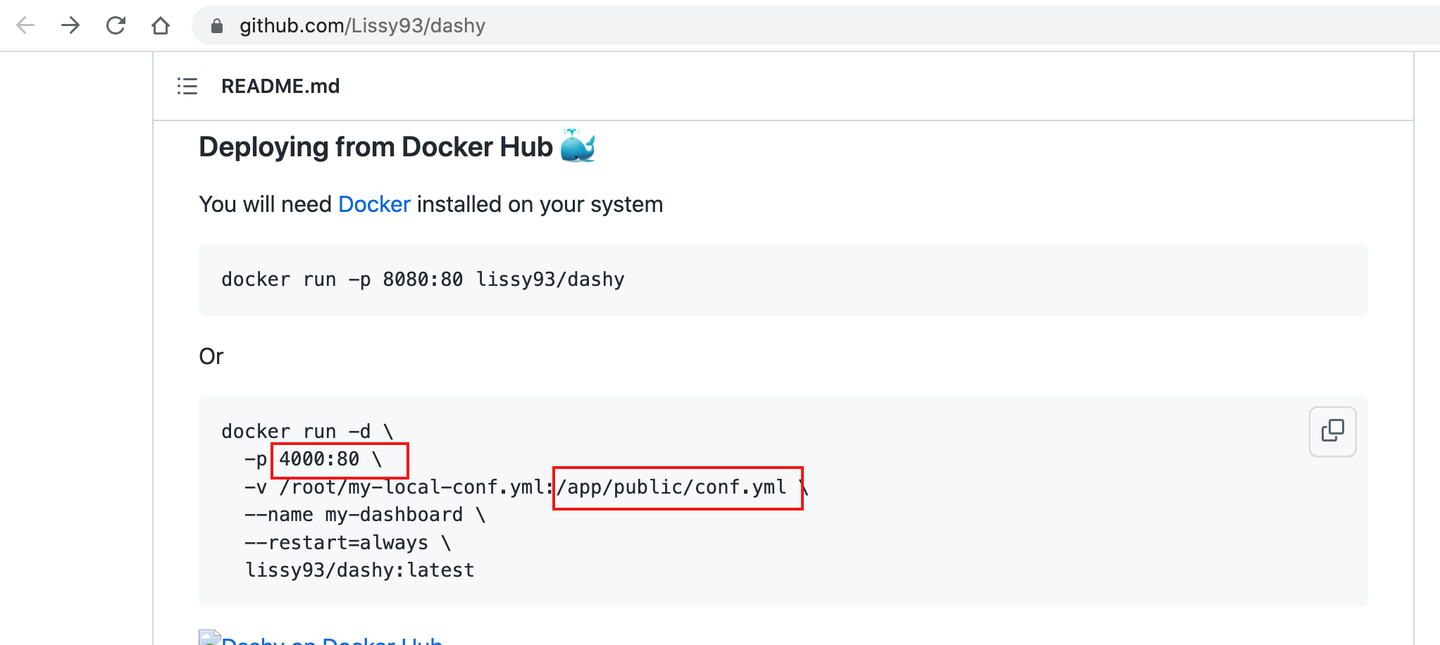The height and width of the screenshot is (645, 1440).
Task: Click the highlighted 4000:80 port mapping
Action: point(330,460)
